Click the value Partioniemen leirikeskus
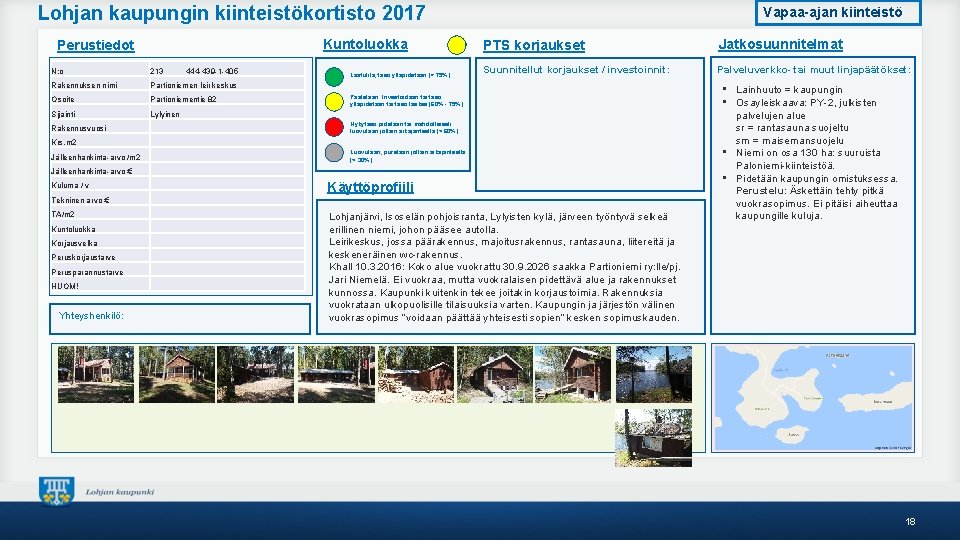The image size is (960, 540). [x=193, y=85]
